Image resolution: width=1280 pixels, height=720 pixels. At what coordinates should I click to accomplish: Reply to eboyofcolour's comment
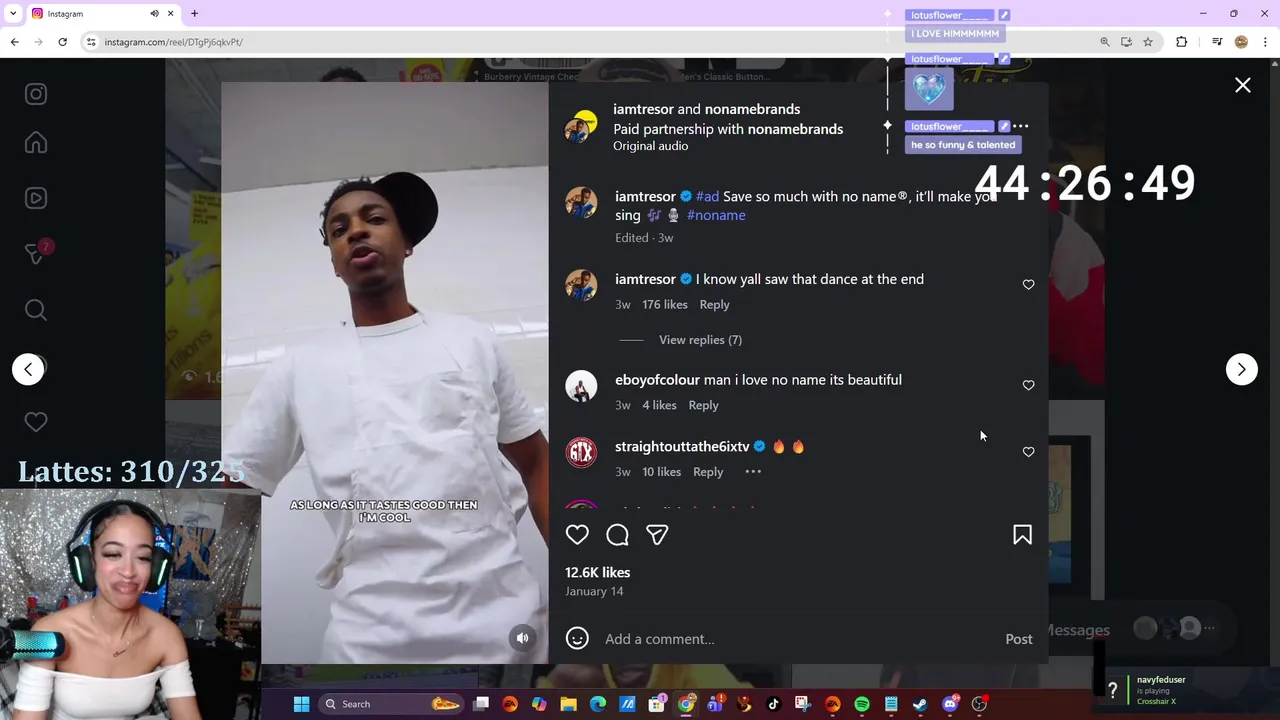tap(703, 405)
